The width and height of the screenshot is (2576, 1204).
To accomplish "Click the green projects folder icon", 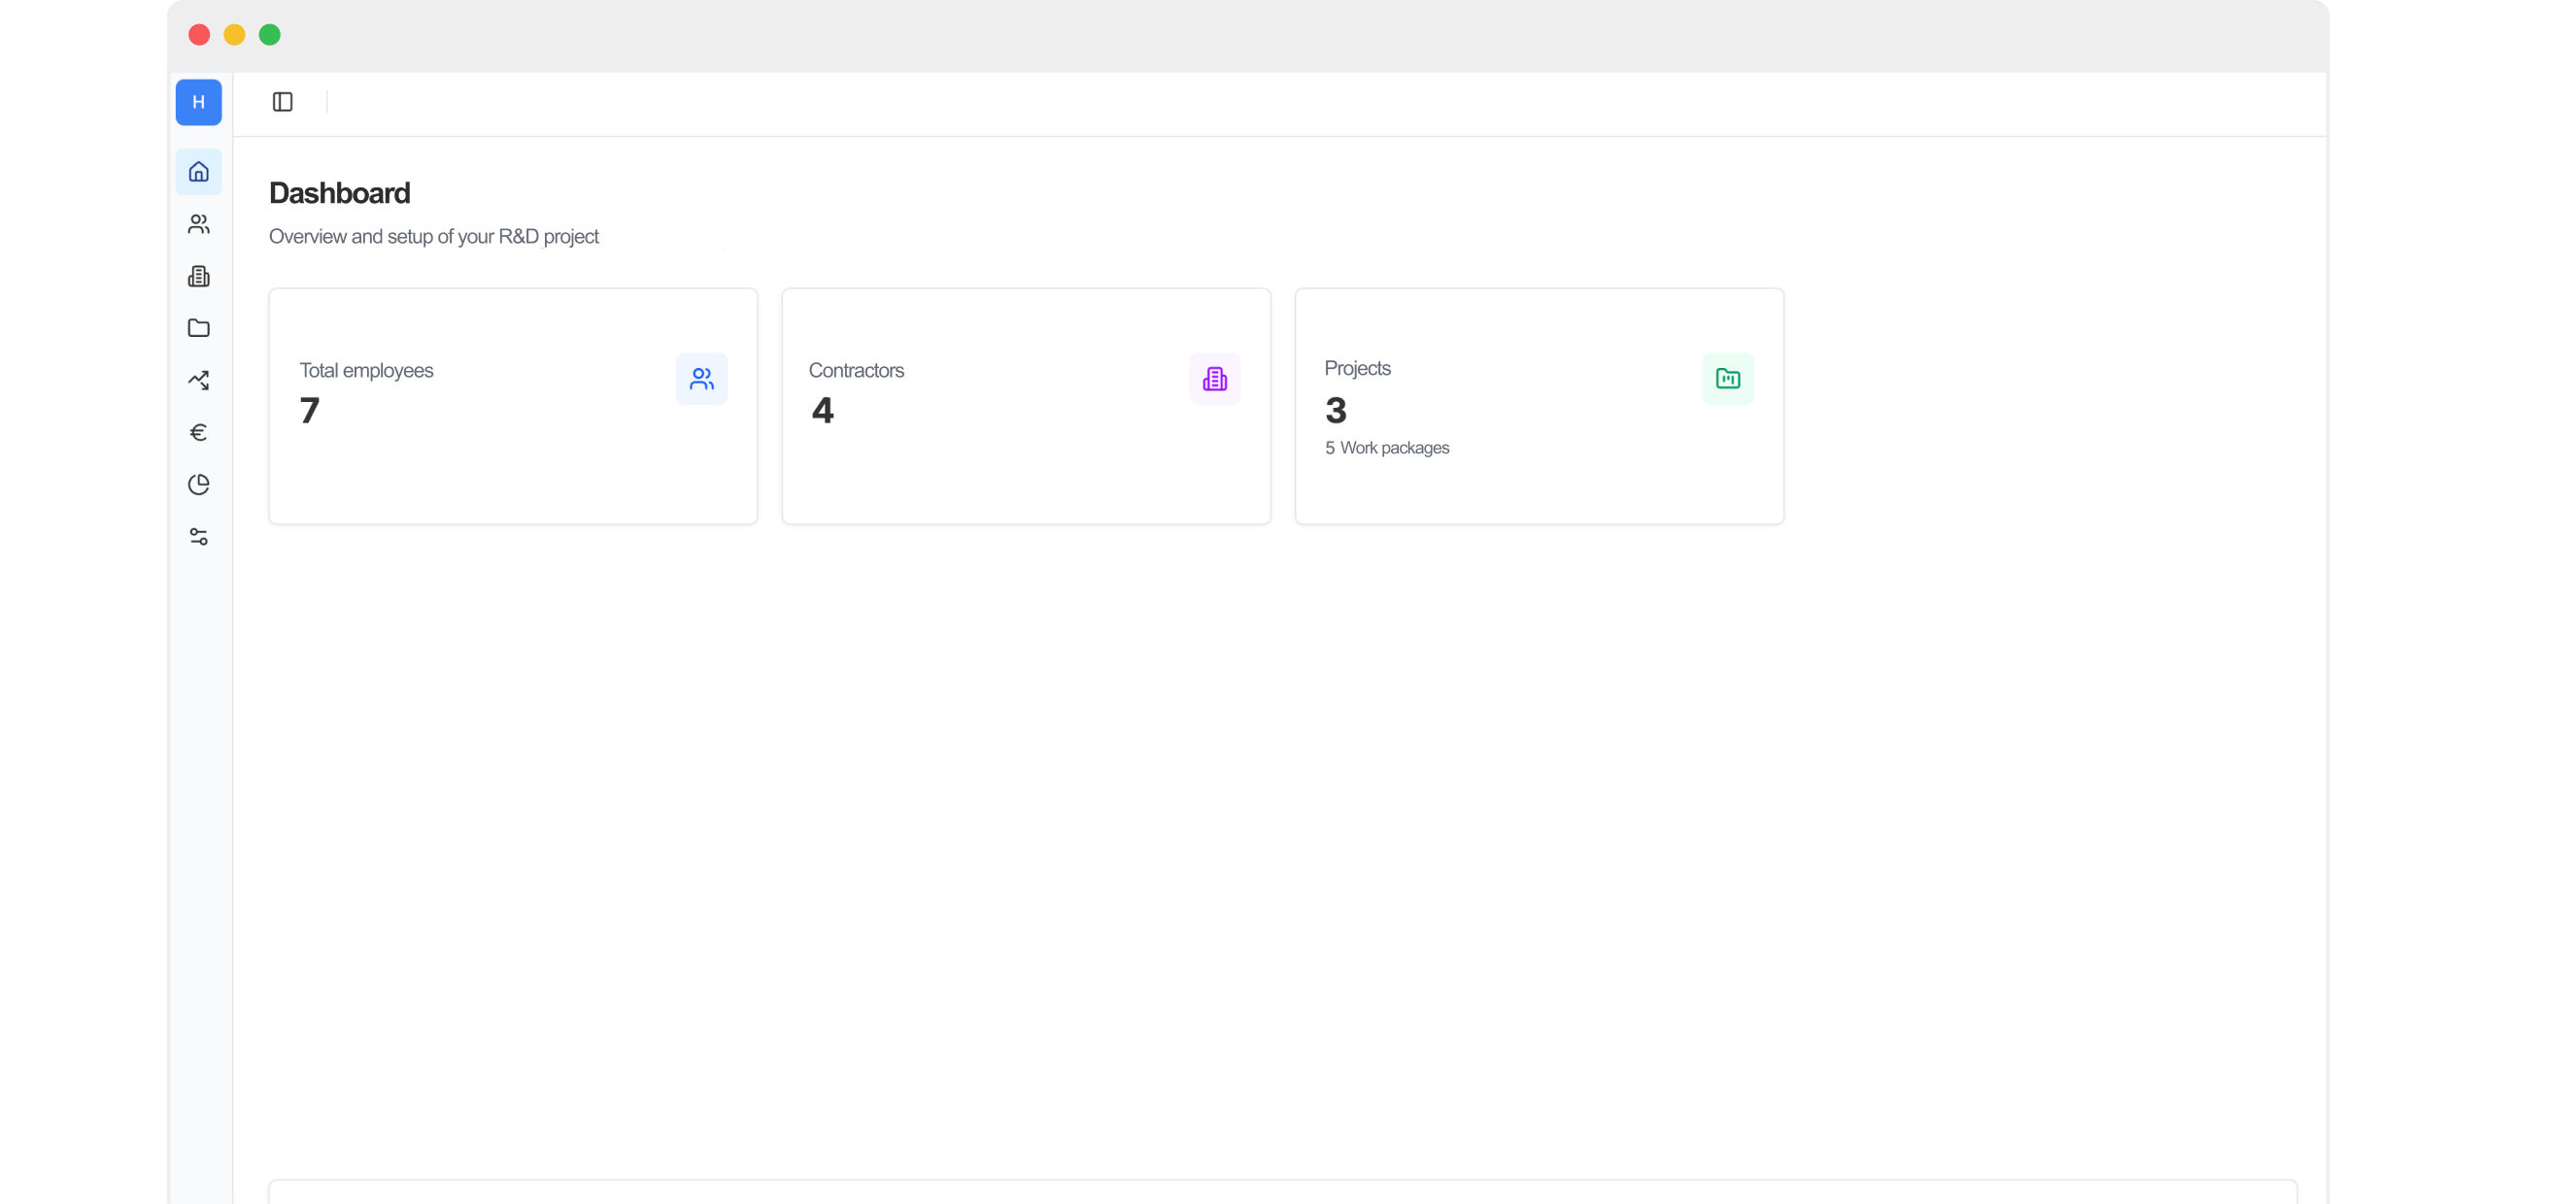I will tap(1727, 379).
